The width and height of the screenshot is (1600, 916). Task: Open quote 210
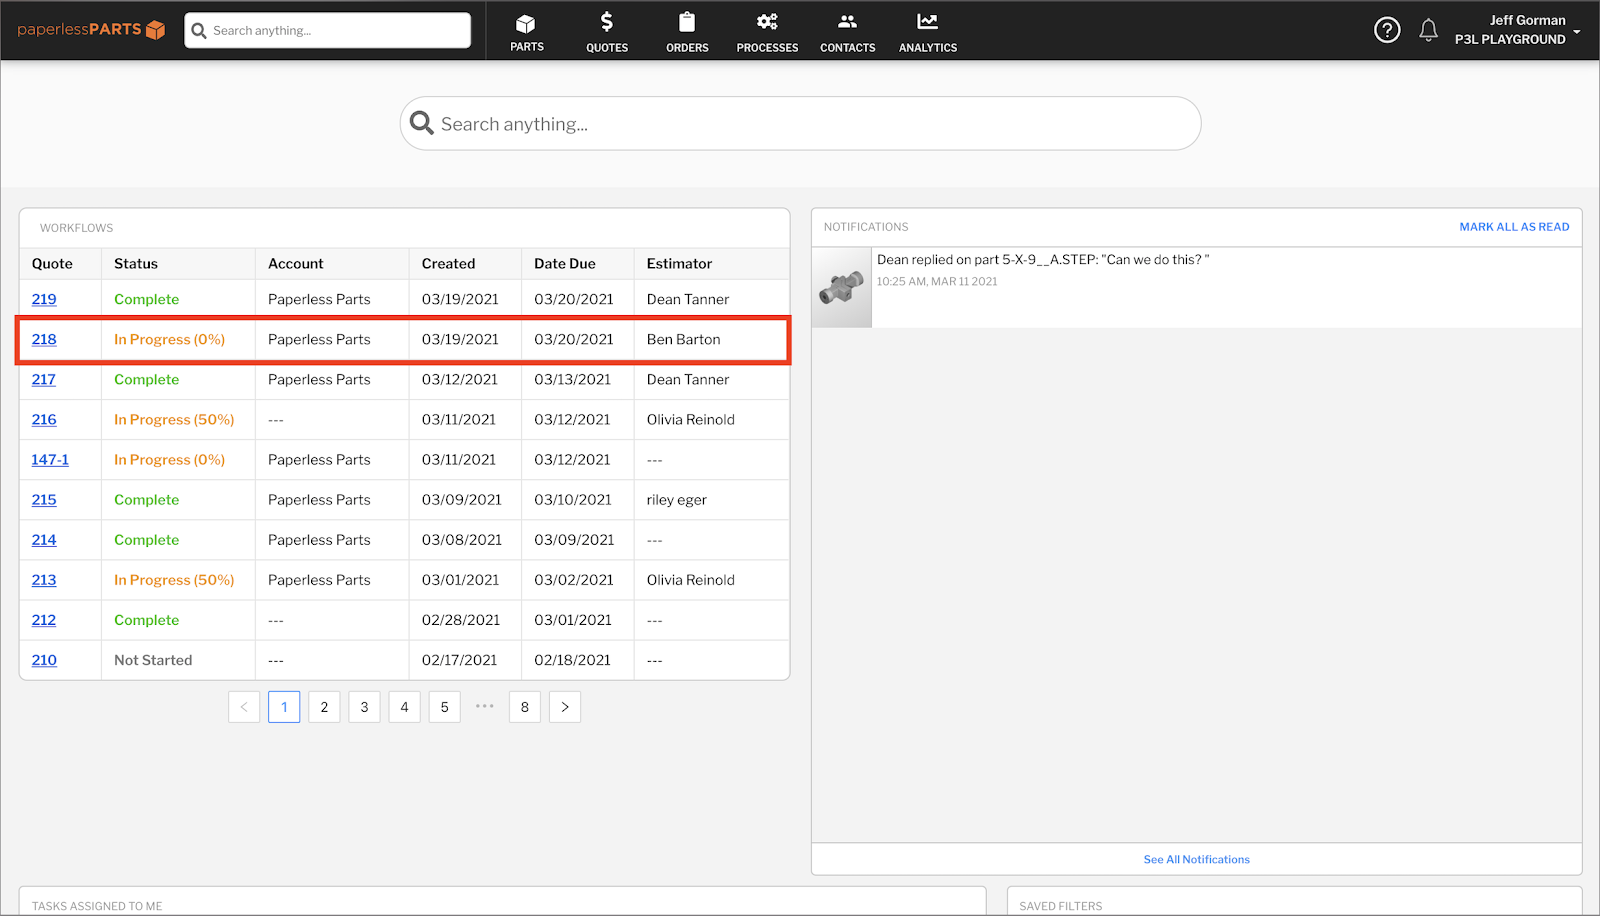(44, 659)
